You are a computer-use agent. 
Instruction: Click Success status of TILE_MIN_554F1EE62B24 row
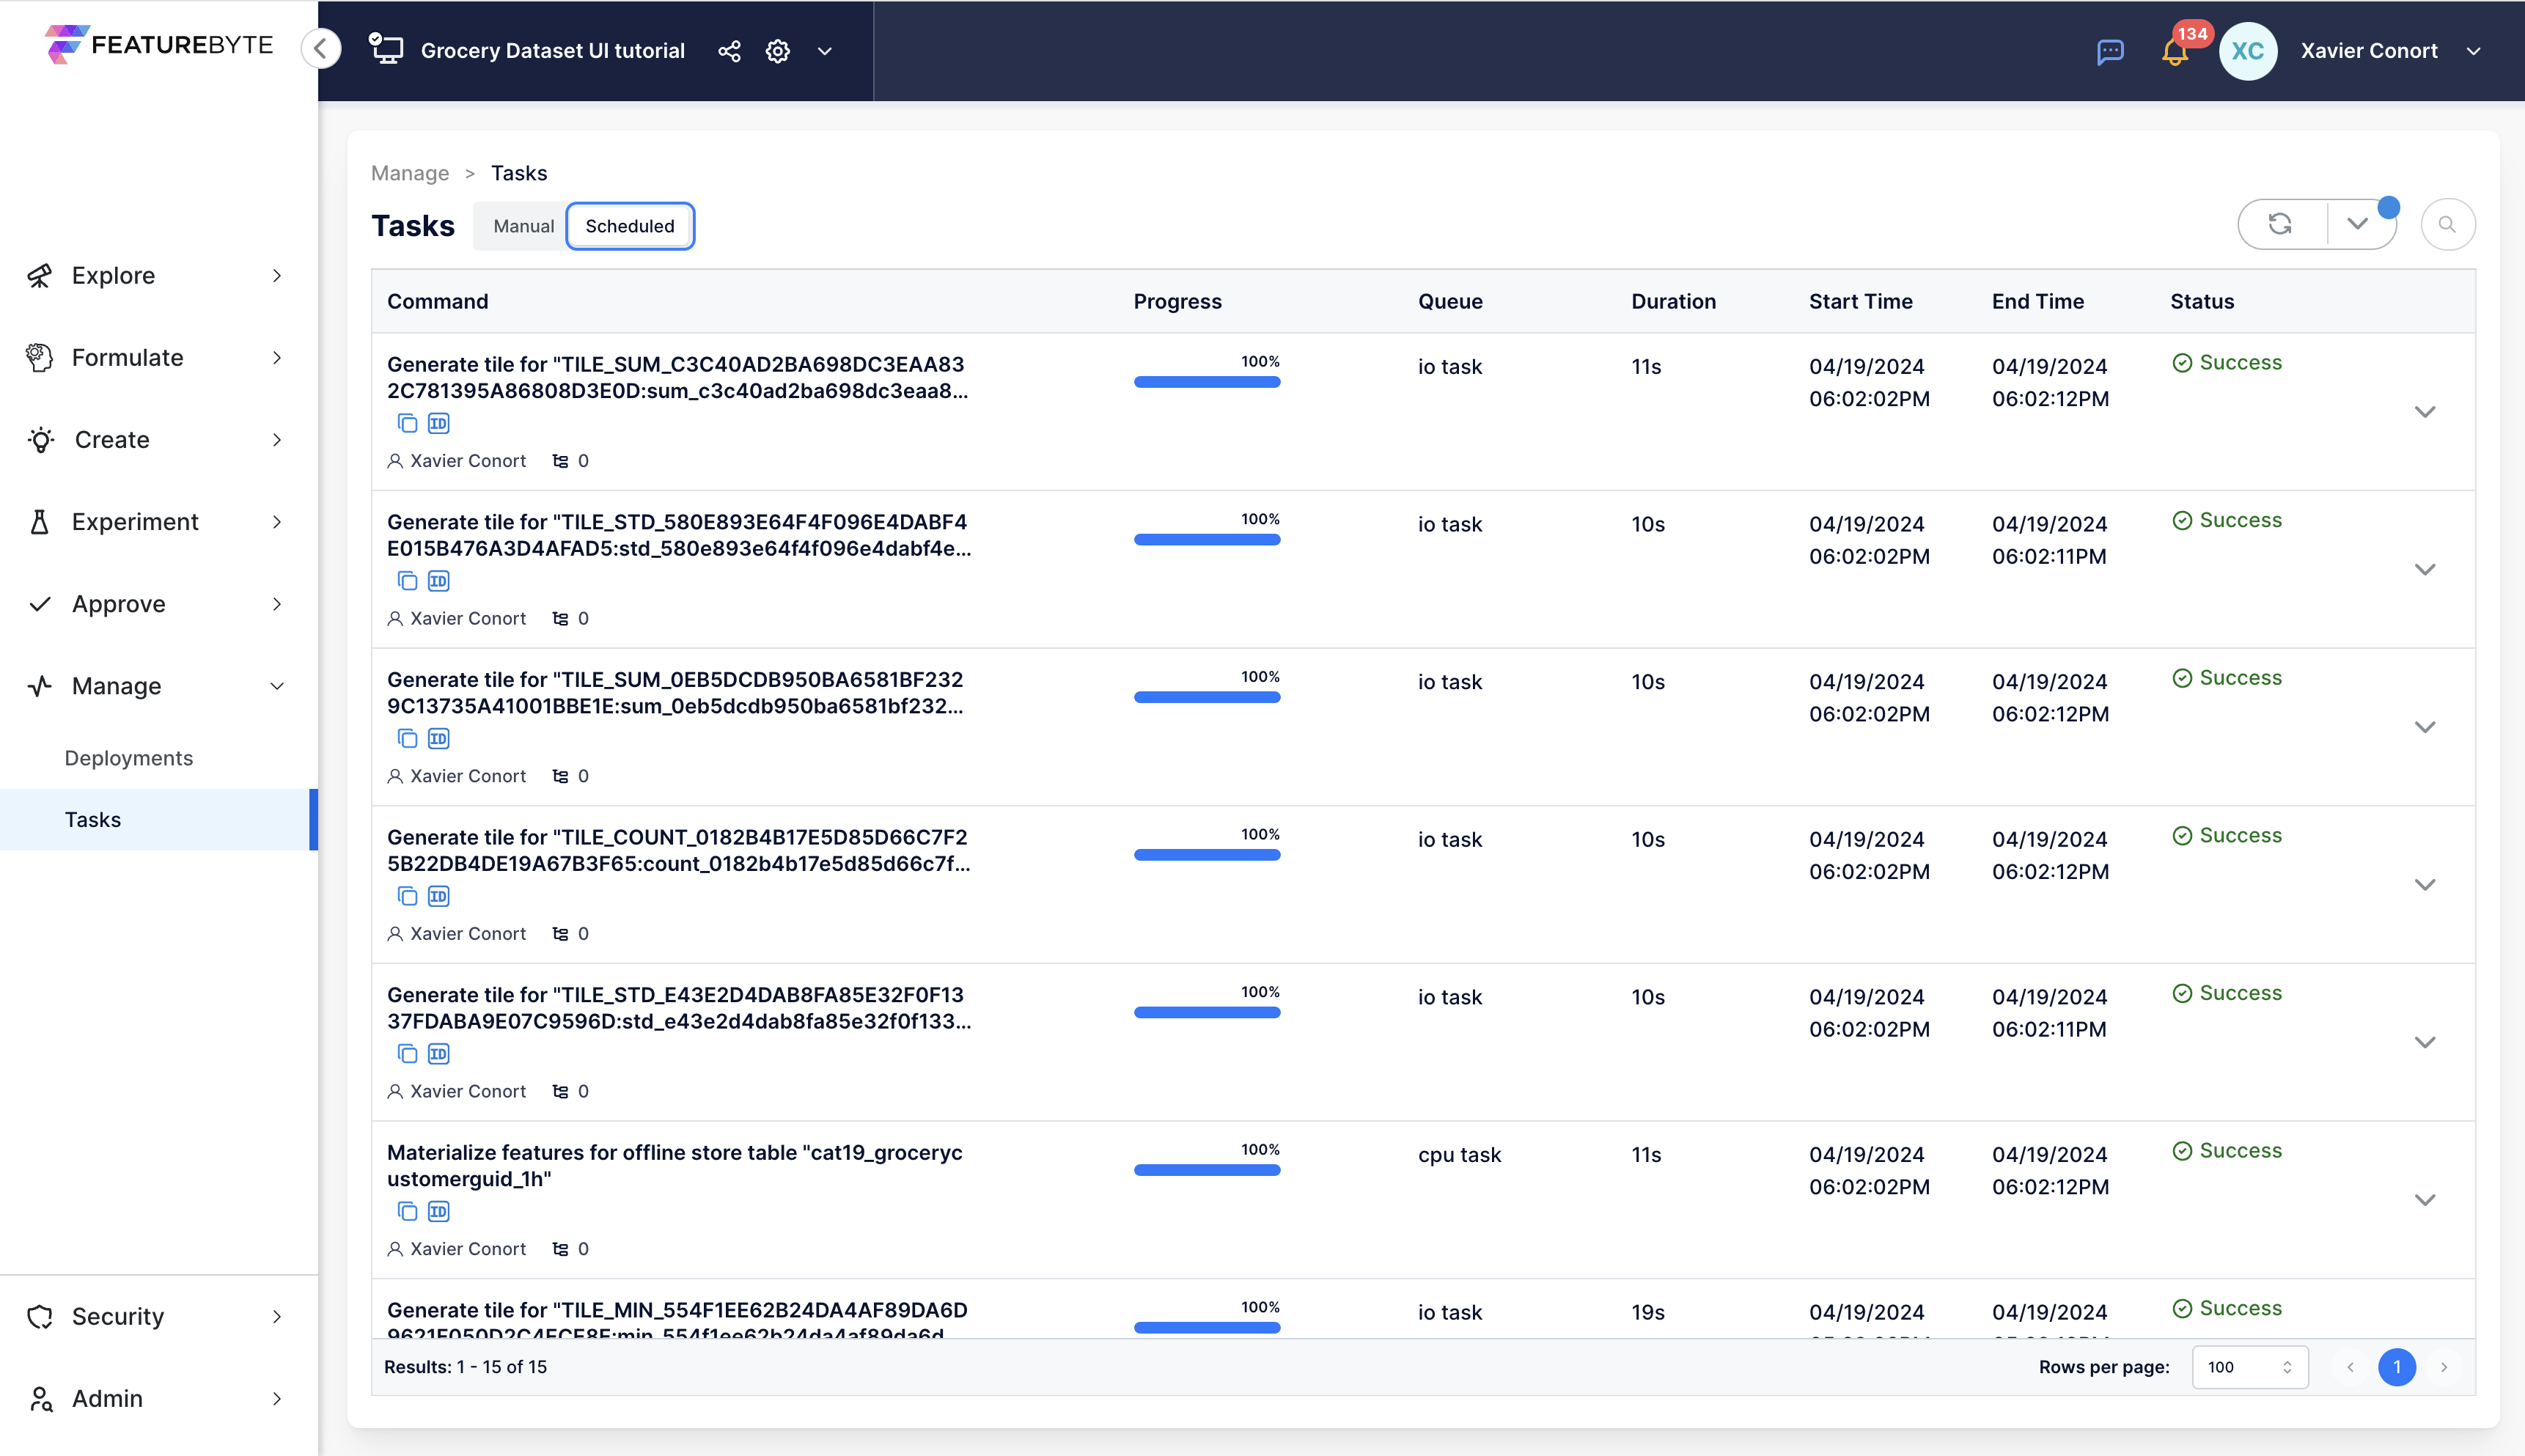pos(2227,1308)
